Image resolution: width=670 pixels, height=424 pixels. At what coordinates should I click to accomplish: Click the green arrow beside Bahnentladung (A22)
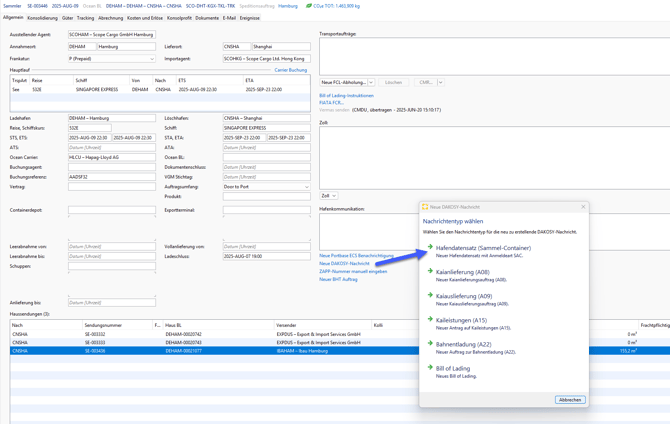(430, 343)
